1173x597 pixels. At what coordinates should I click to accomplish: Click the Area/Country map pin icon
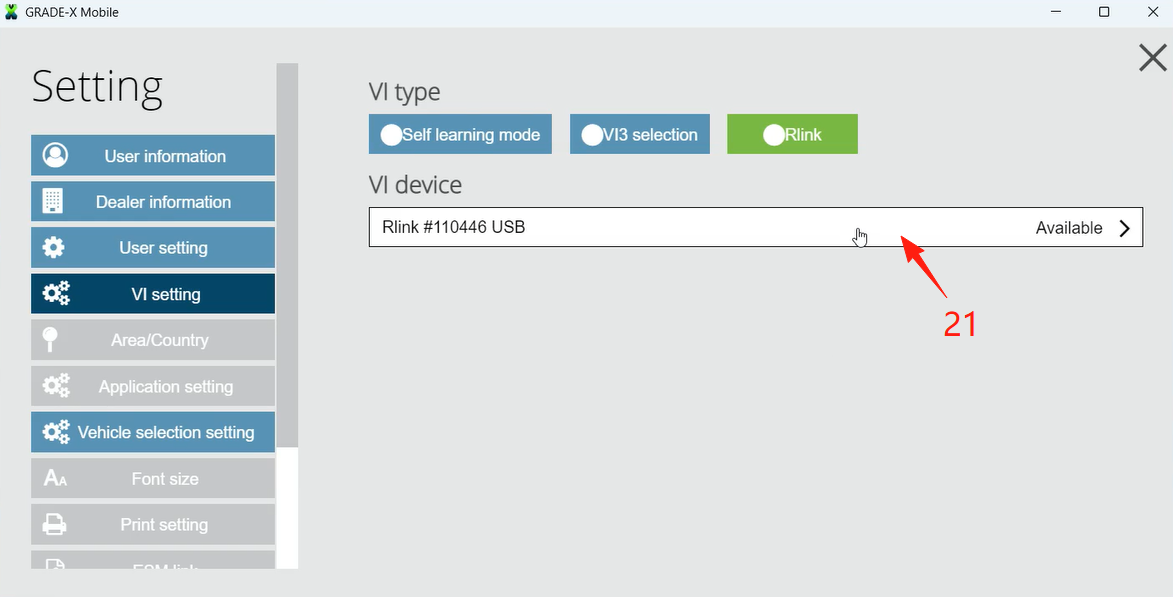[x=49, y=340]
